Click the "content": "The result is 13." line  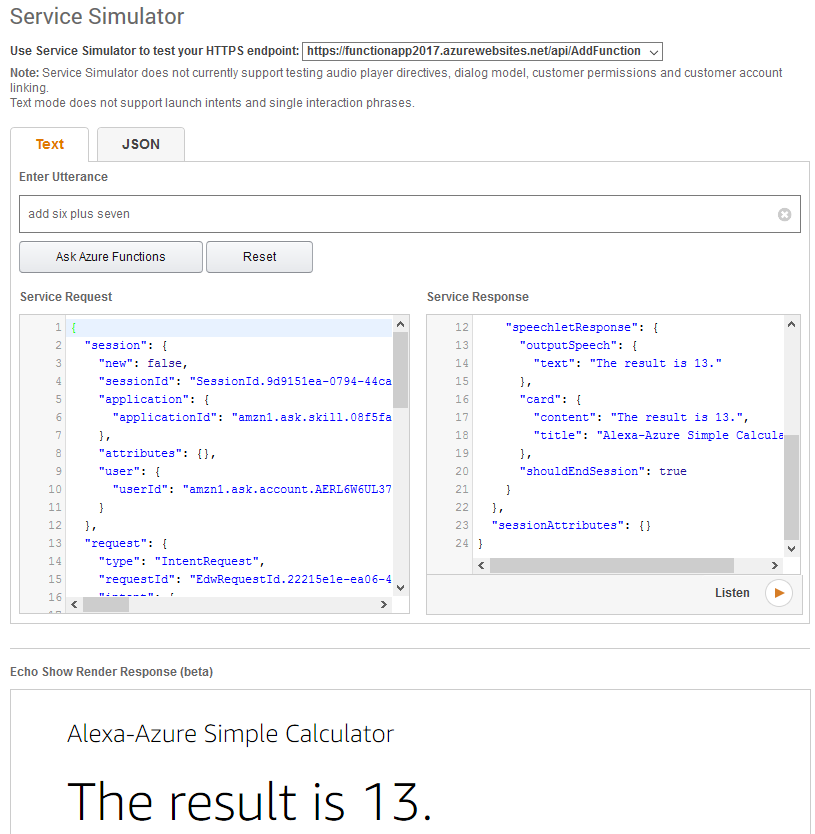(x=641, y=418)
